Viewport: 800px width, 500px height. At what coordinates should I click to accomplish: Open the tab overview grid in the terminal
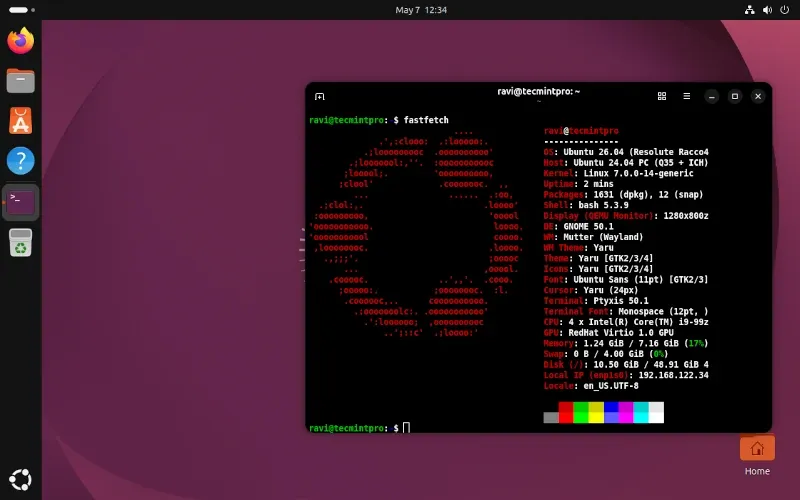(x=662, y=96)
